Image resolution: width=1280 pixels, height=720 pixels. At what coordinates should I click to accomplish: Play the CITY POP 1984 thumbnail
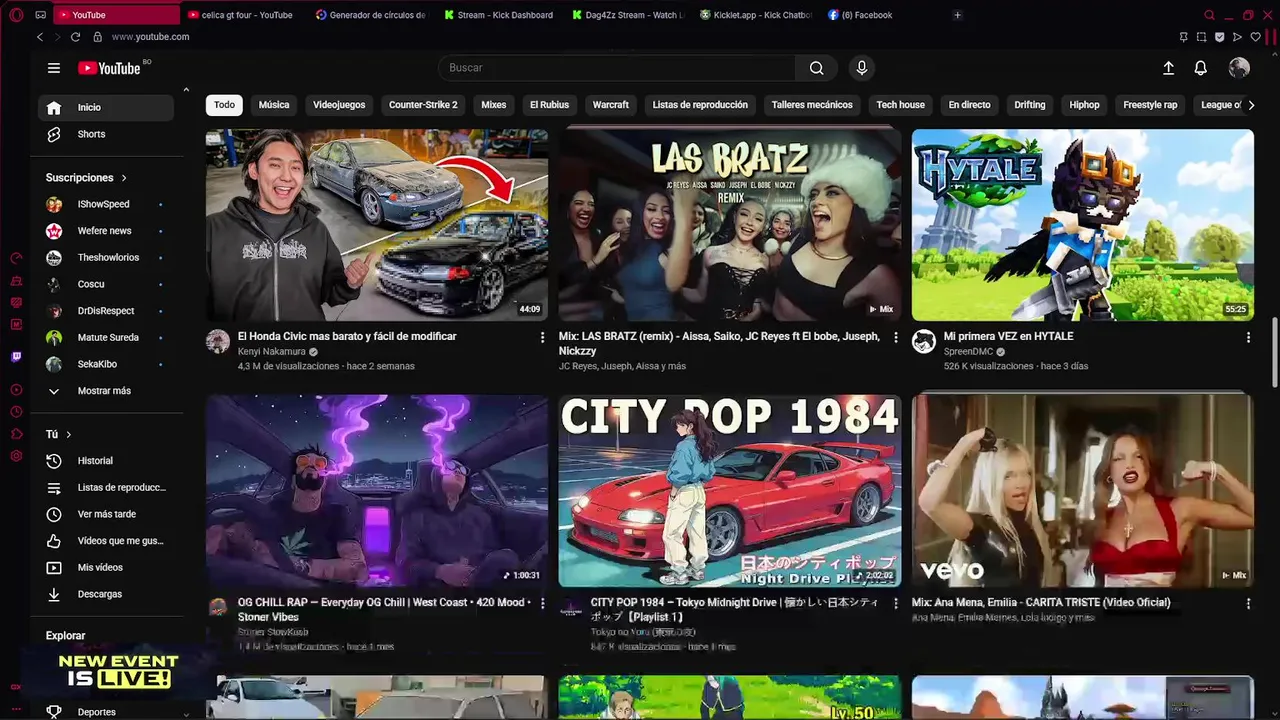(x=730, y=491)
